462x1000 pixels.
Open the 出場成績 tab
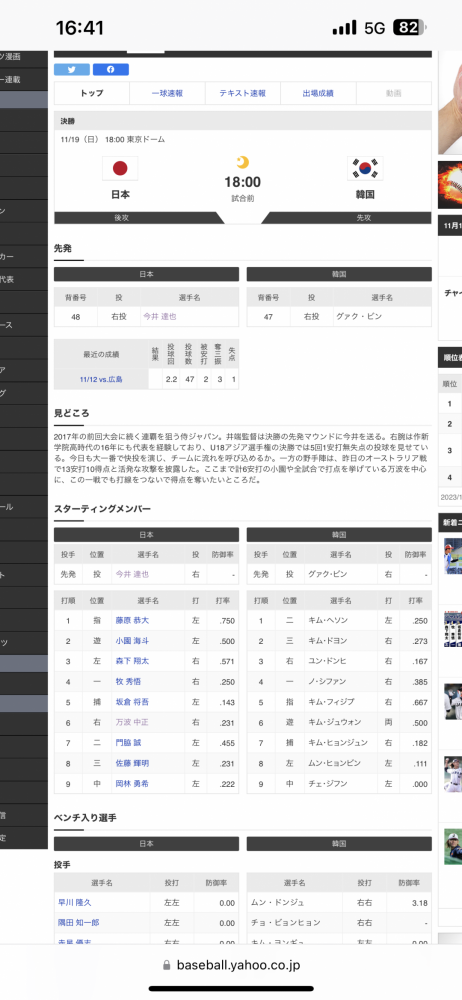pyautogui.click(x=318, y=93)
